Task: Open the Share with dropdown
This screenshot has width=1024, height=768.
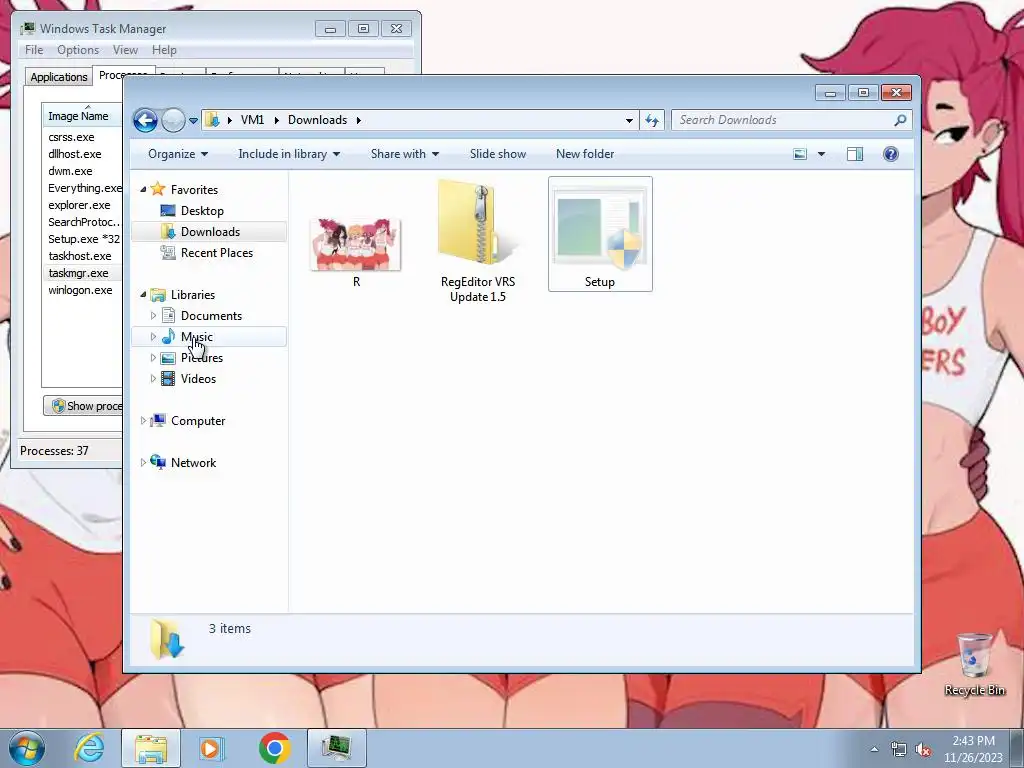Action: [x=404, y=154]
